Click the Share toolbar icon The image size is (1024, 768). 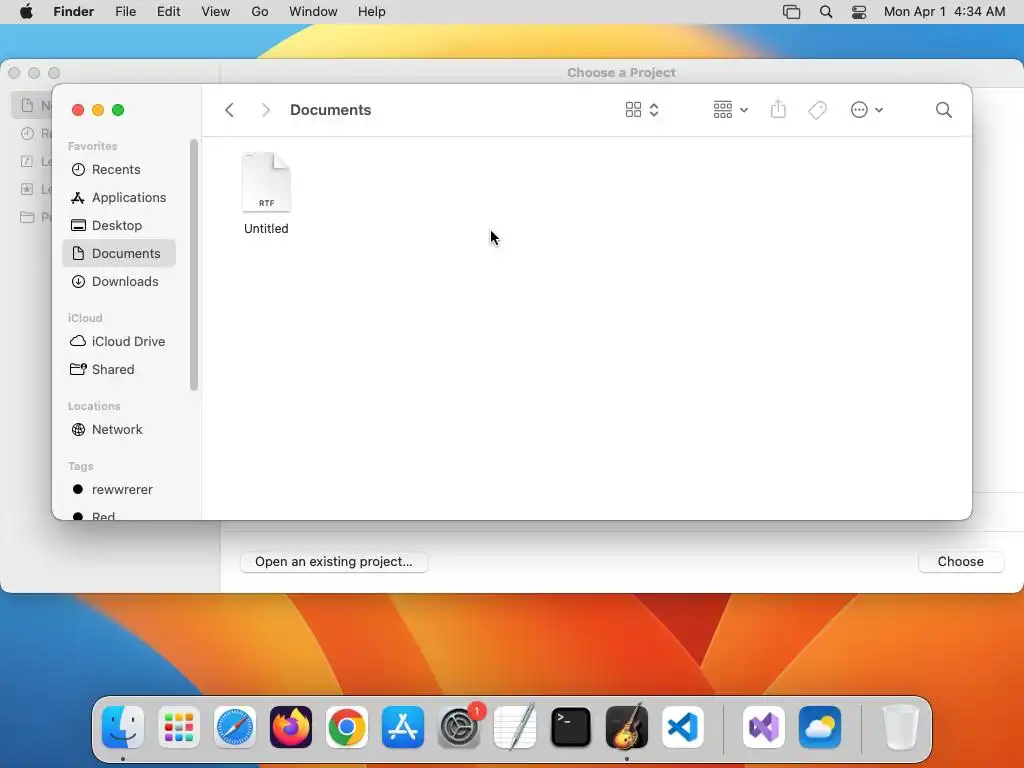[778, 109]
